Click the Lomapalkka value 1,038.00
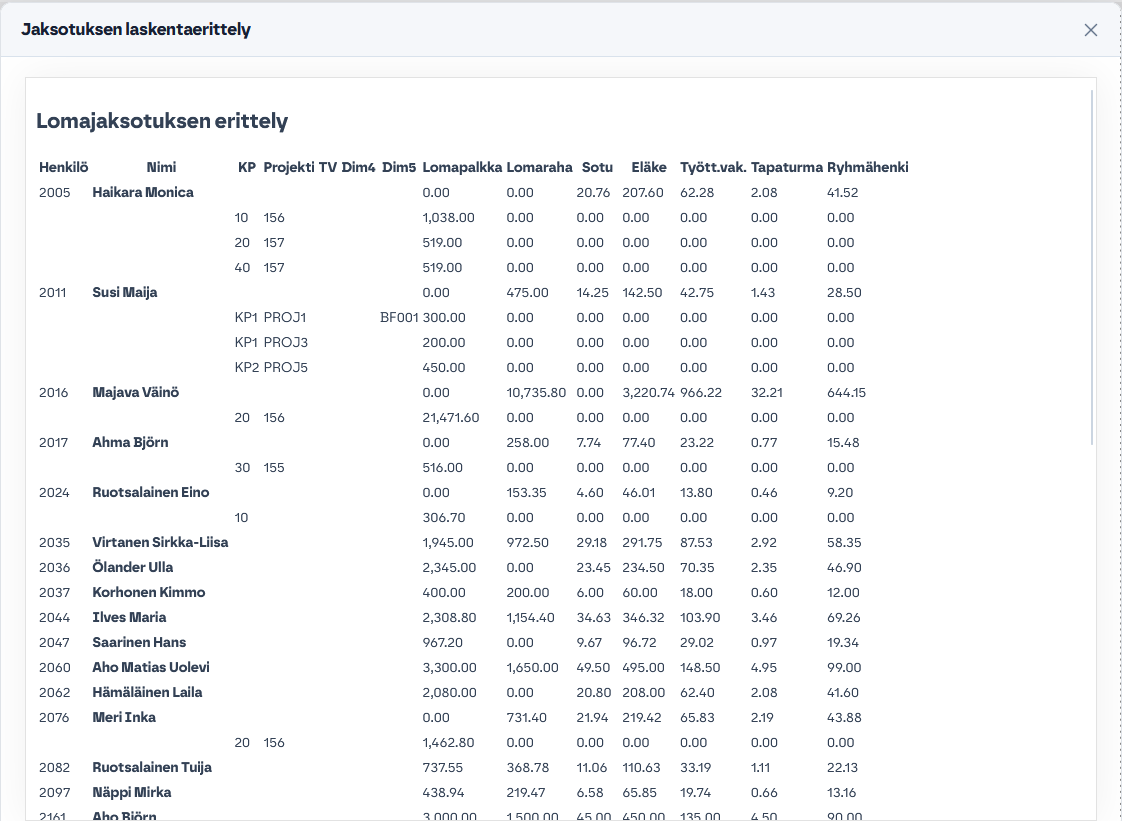Image resolution: width=1122 pixels, height=821 pixels. pyautogui.click(x=449, y=218)
